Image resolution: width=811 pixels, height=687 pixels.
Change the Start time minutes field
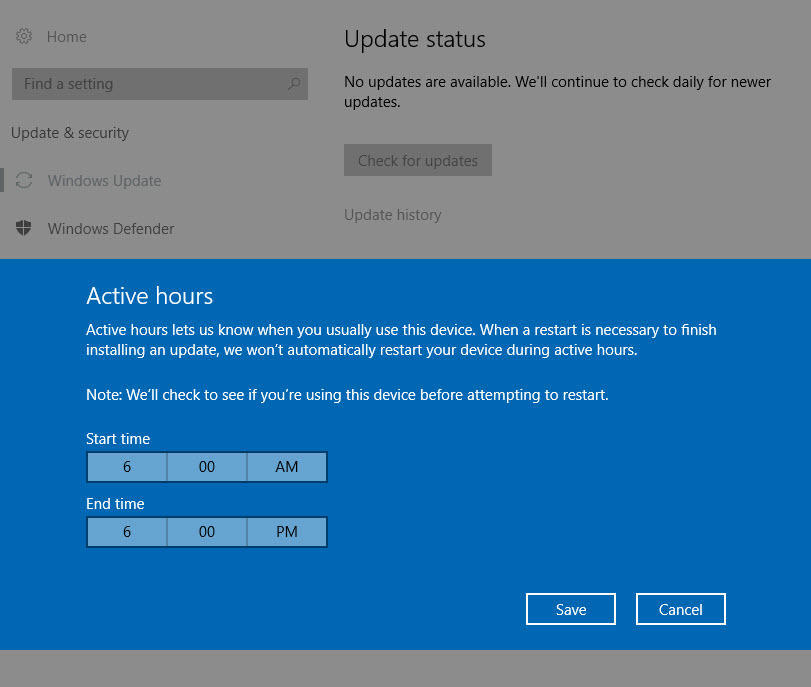click(207, 467)
